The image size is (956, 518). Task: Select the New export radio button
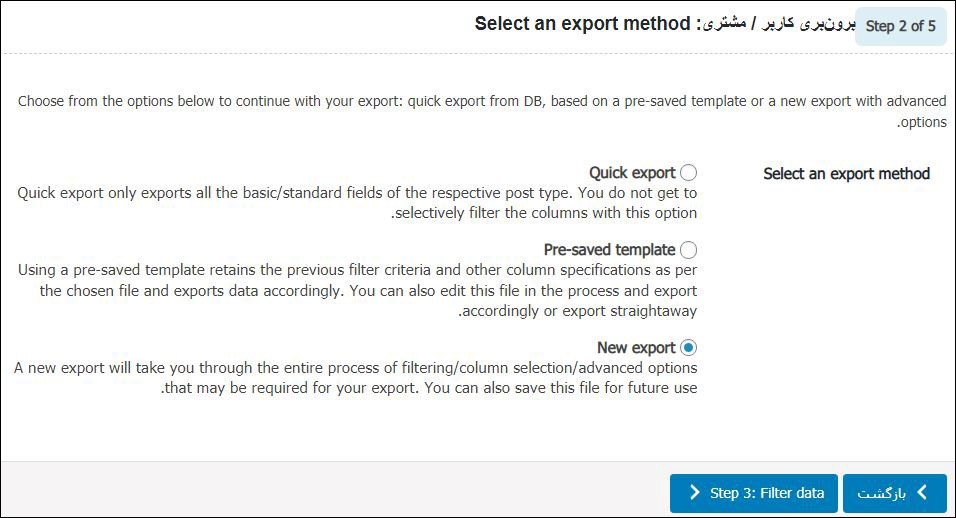coord(688,347)
